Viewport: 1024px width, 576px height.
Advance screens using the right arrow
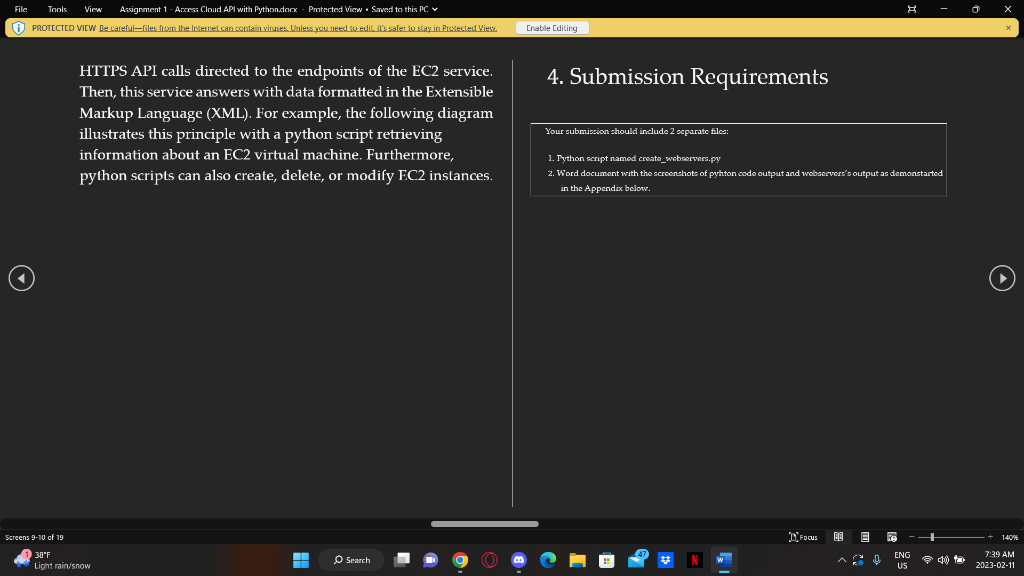[x=1002, y=278]
